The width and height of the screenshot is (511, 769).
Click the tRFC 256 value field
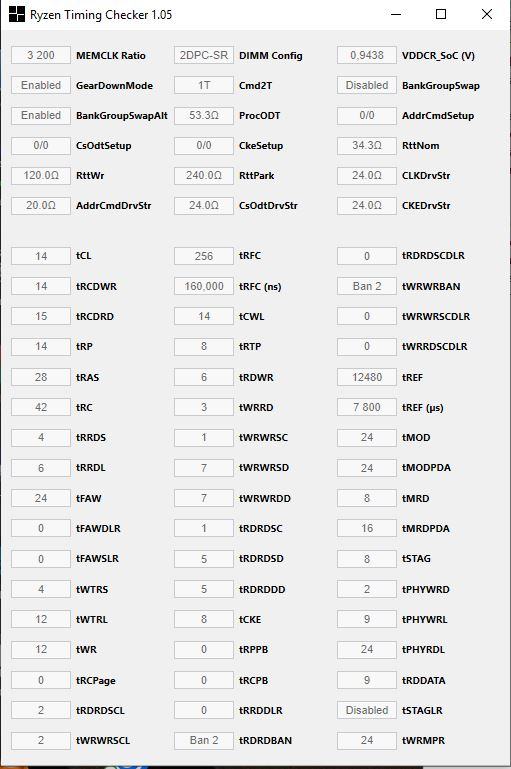[204, 256]
